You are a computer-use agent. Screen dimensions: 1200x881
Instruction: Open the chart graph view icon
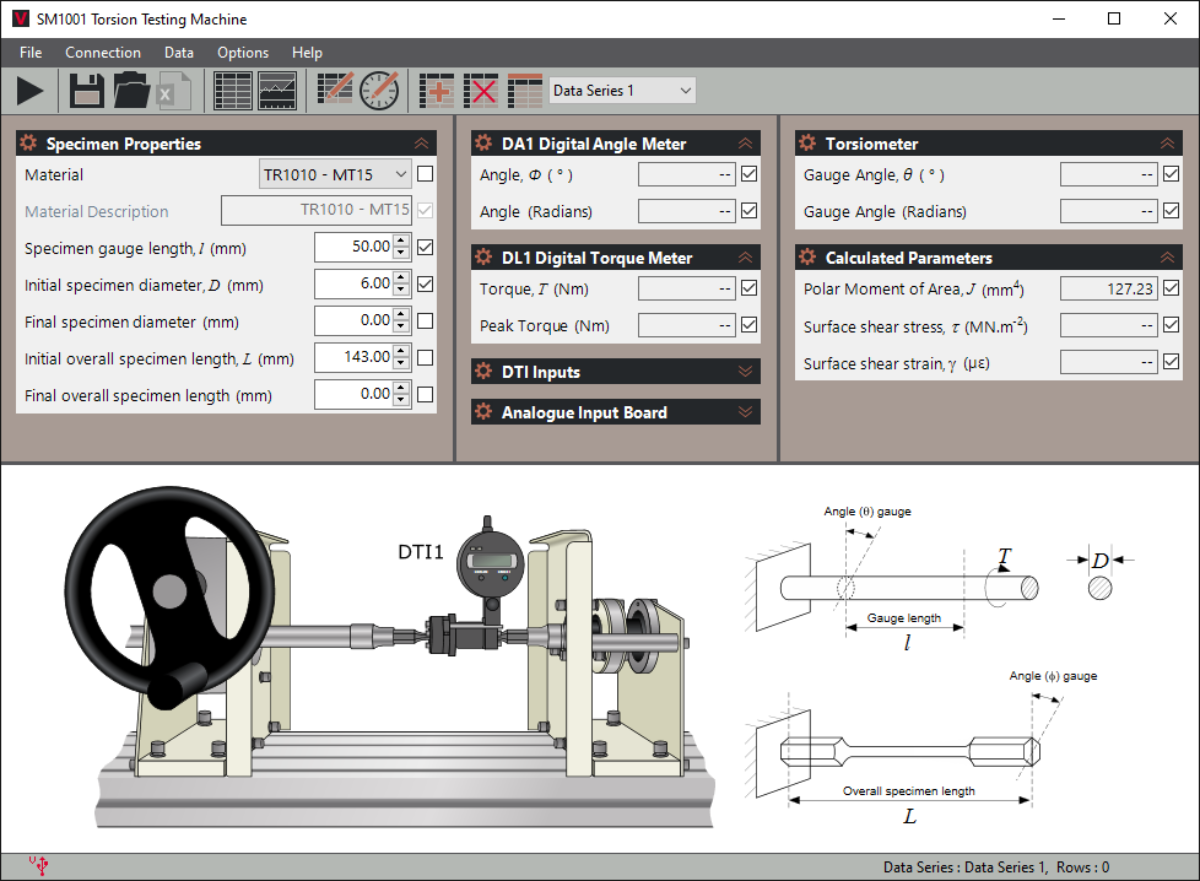pyautogui.click(x=277, y=91)
